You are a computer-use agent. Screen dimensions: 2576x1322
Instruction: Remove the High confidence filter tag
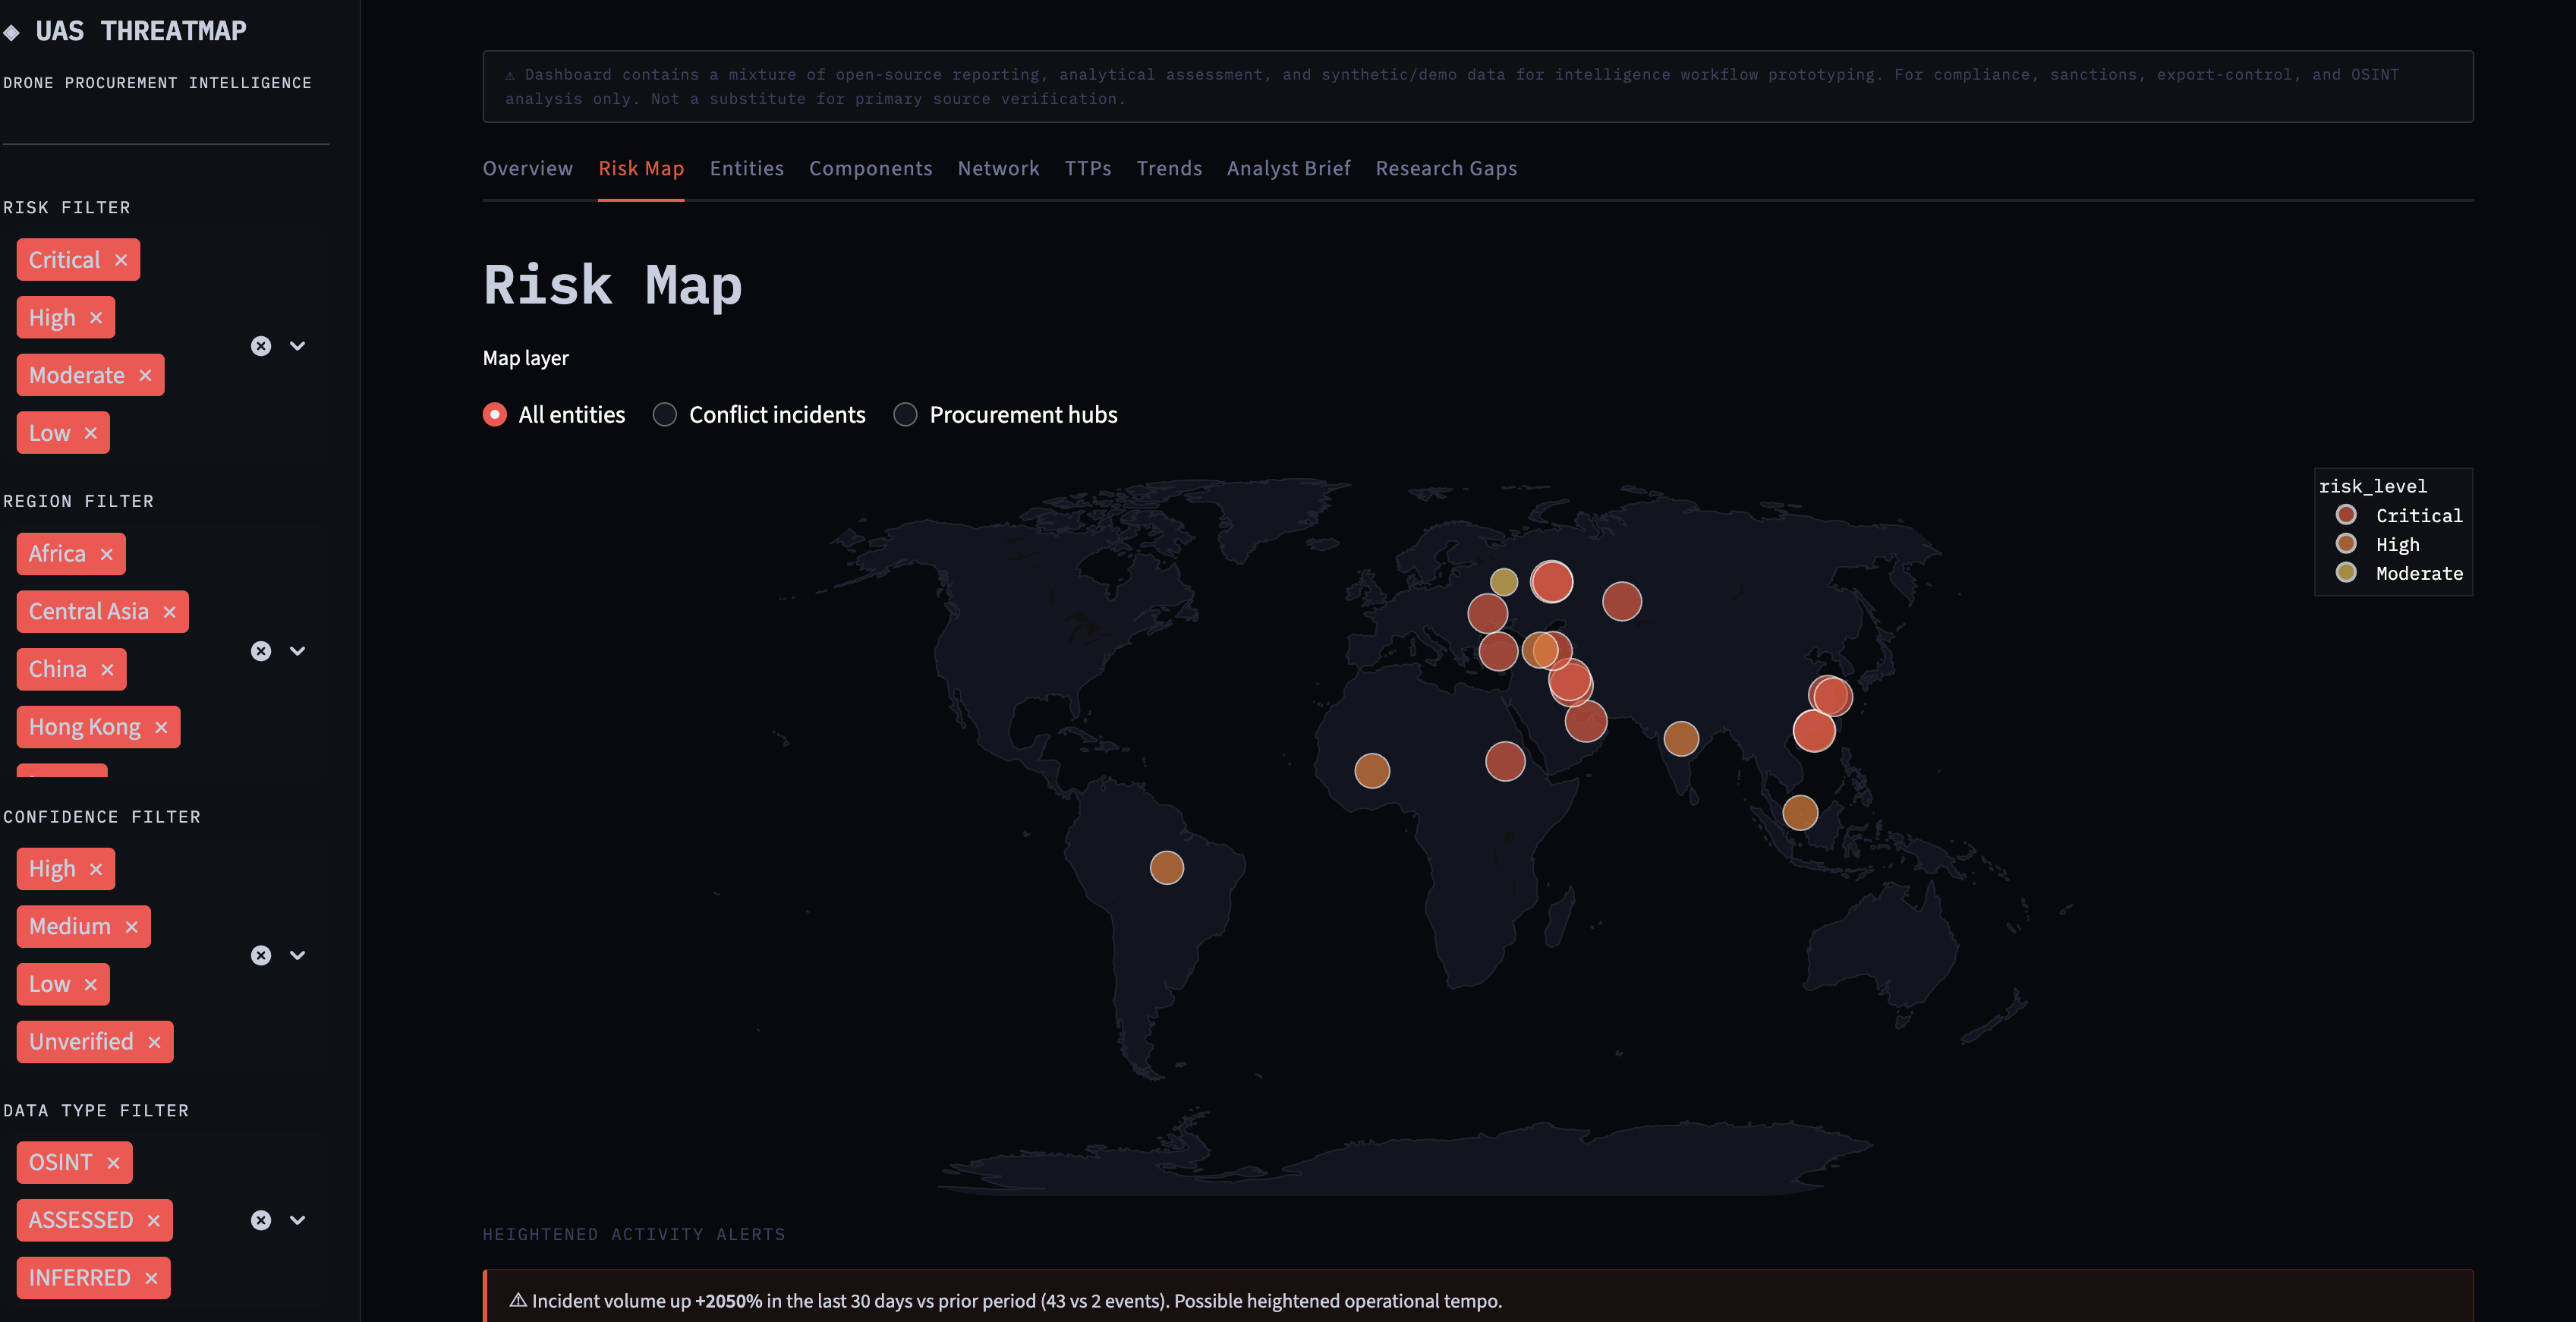(x=96, y=869)
